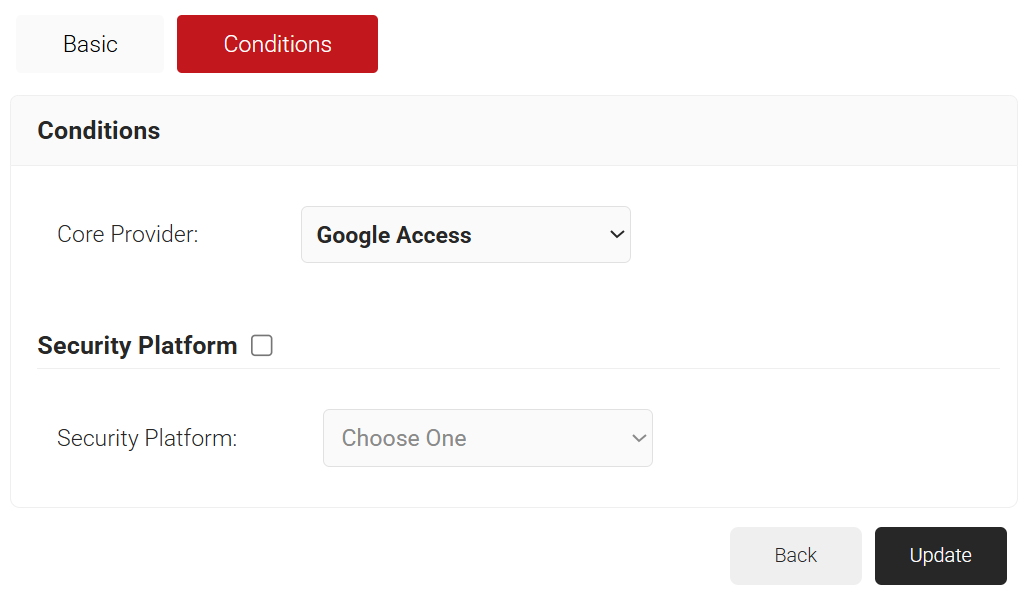Click the divider line under Security Platform heading
1029x600 pixels.
point(518,368)
